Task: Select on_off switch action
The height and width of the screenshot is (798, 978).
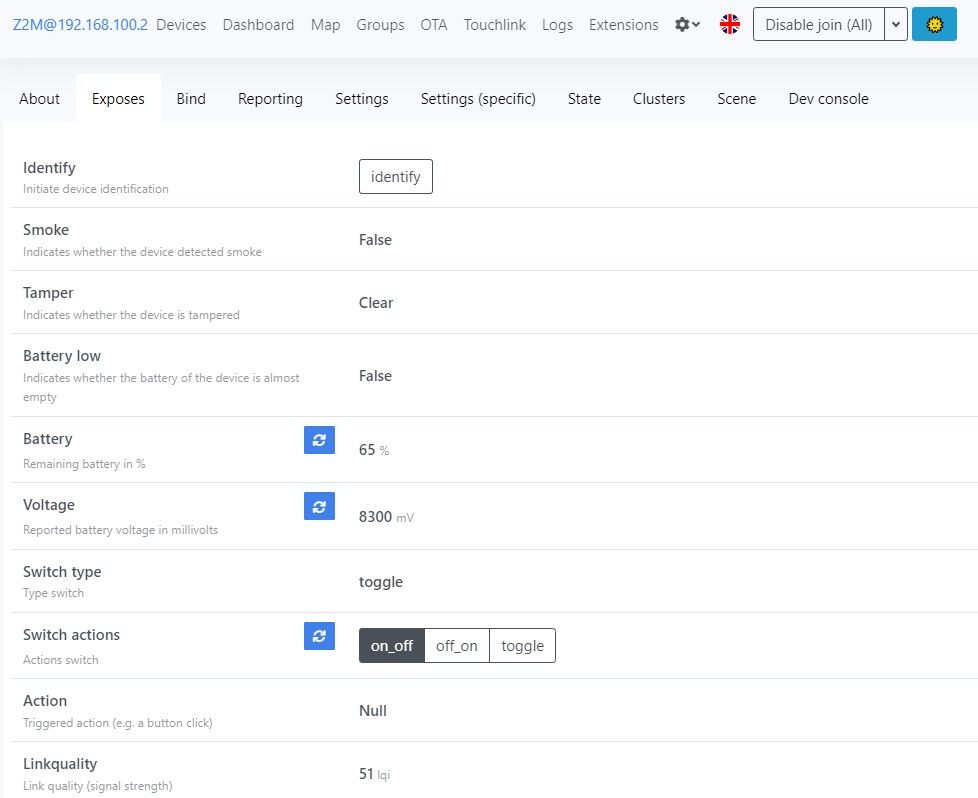Action: pyautogui.click(x=392, y=646)
